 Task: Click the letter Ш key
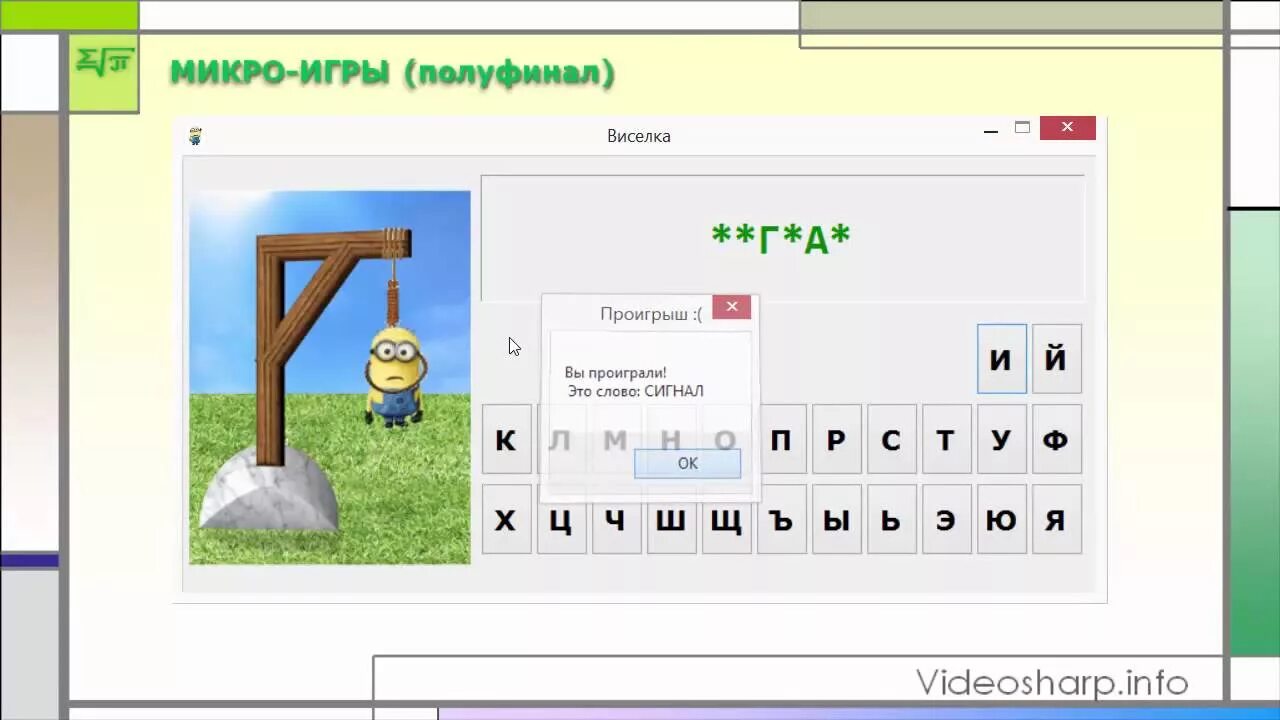click(672, 519)
